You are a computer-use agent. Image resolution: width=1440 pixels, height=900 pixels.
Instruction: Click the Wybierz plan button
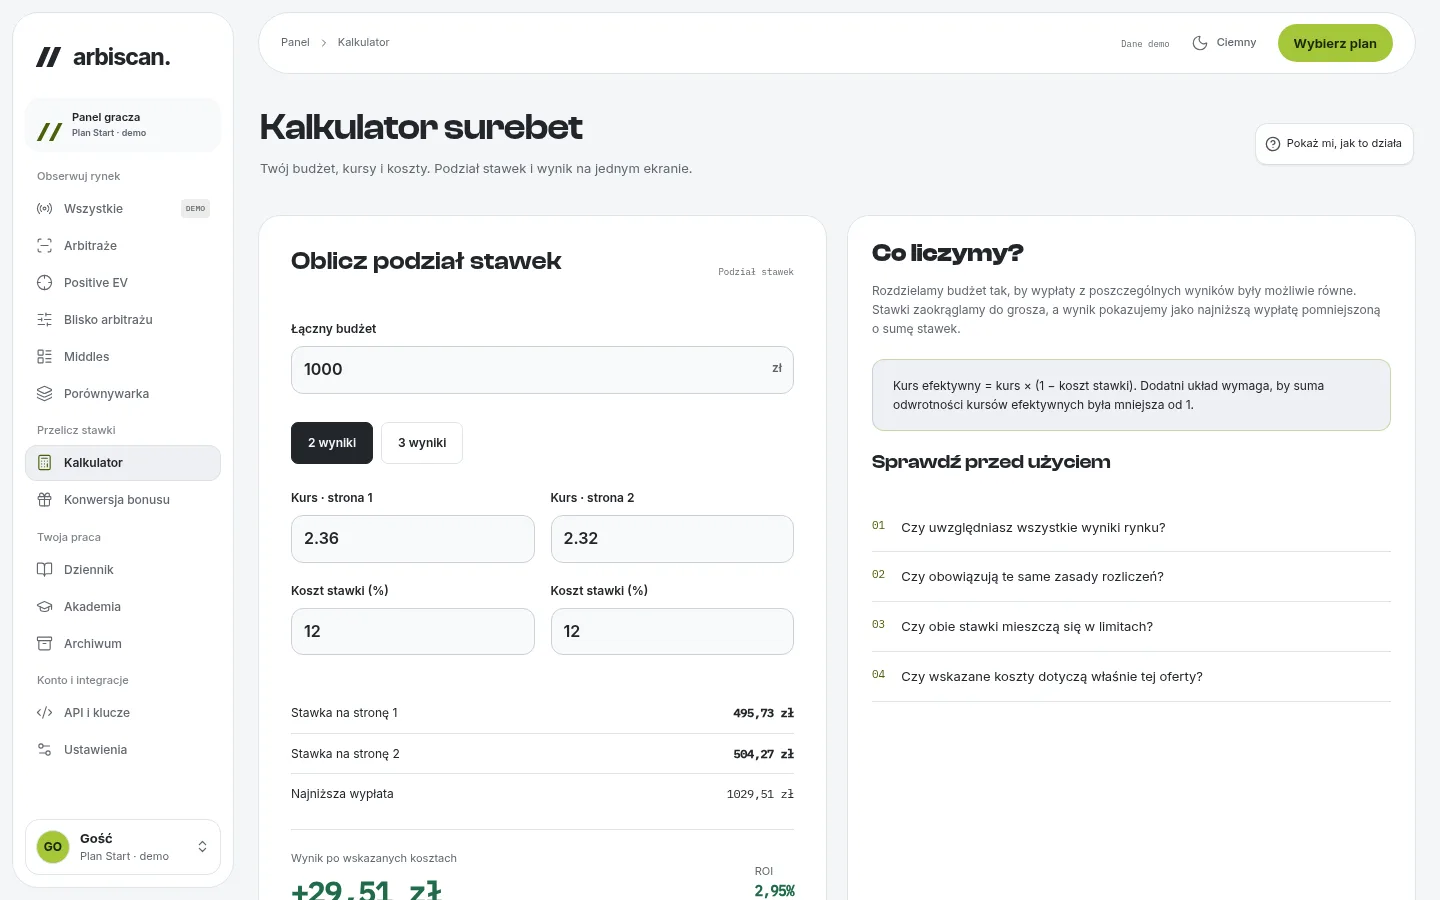point(1335,43)
